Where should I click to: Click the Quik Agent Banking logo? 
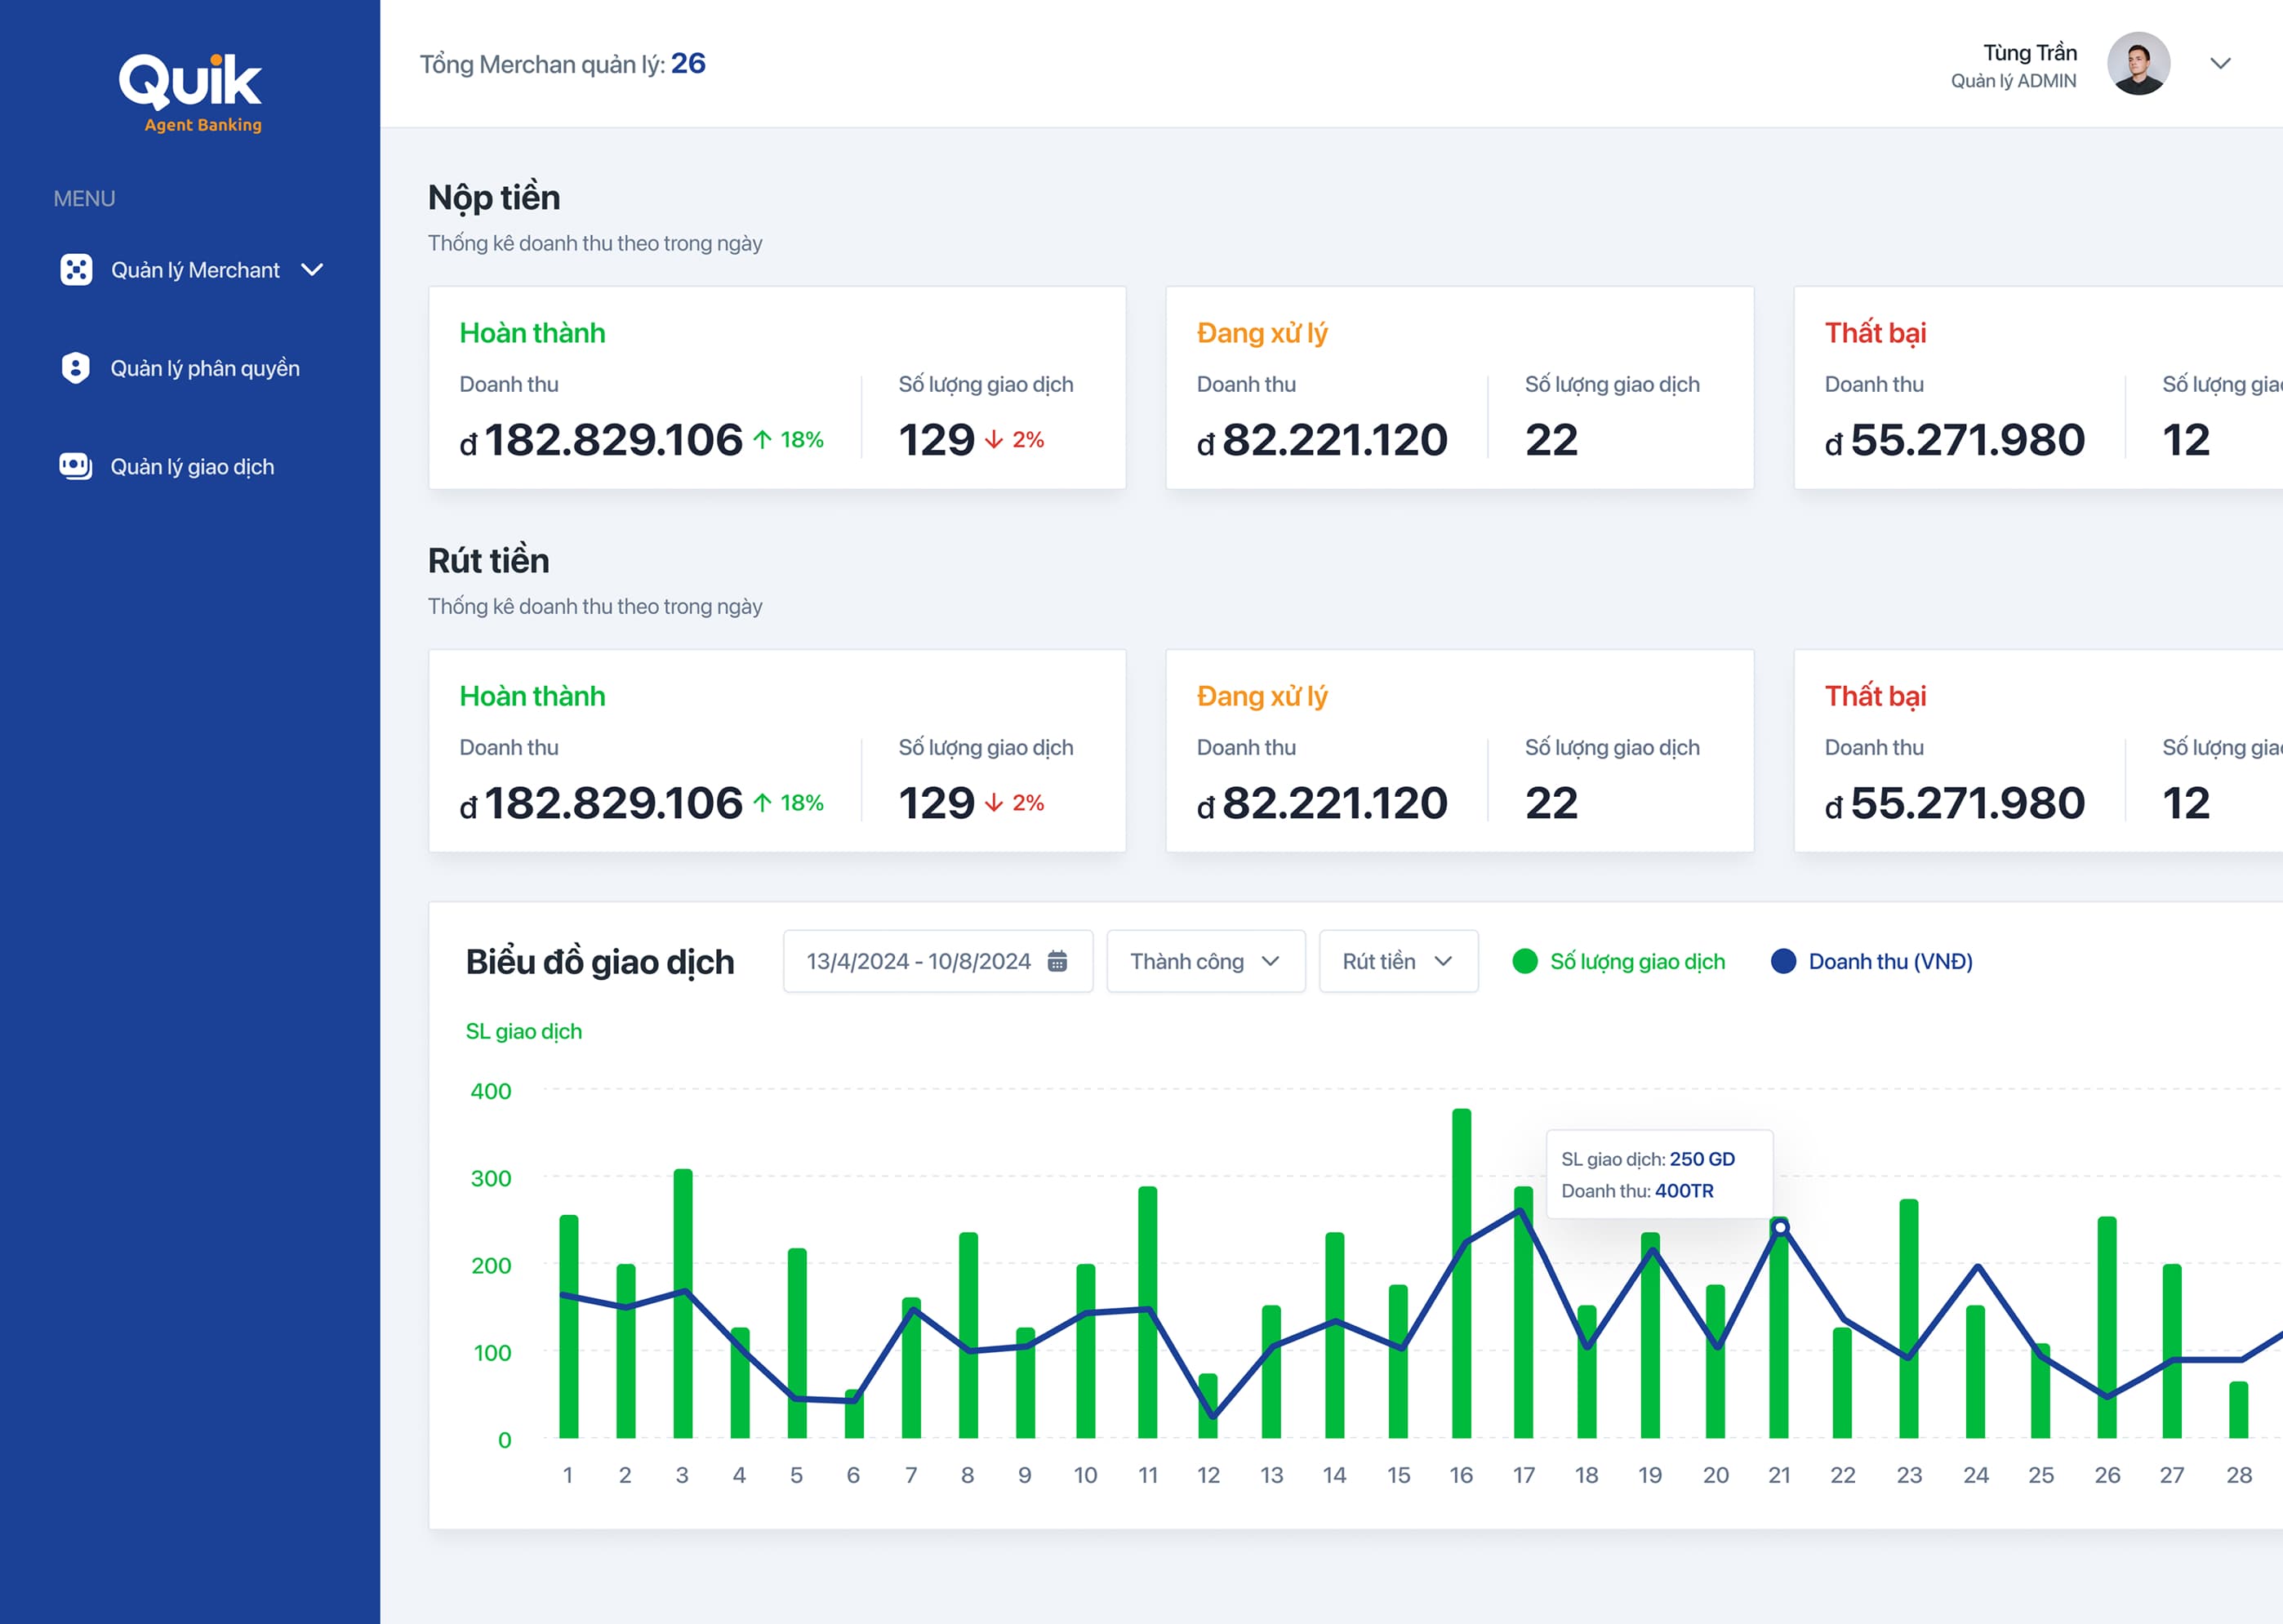190,93
